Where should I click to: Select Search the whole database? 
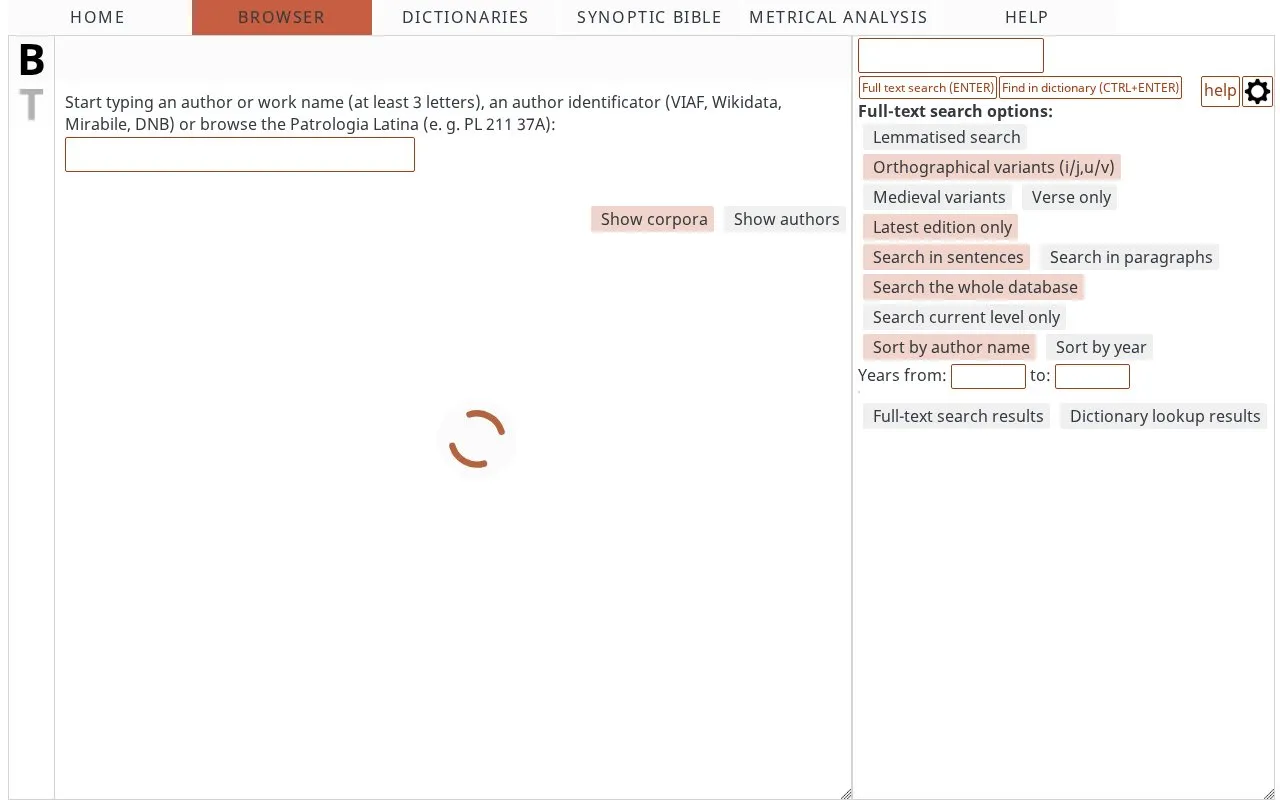(975, 287)
